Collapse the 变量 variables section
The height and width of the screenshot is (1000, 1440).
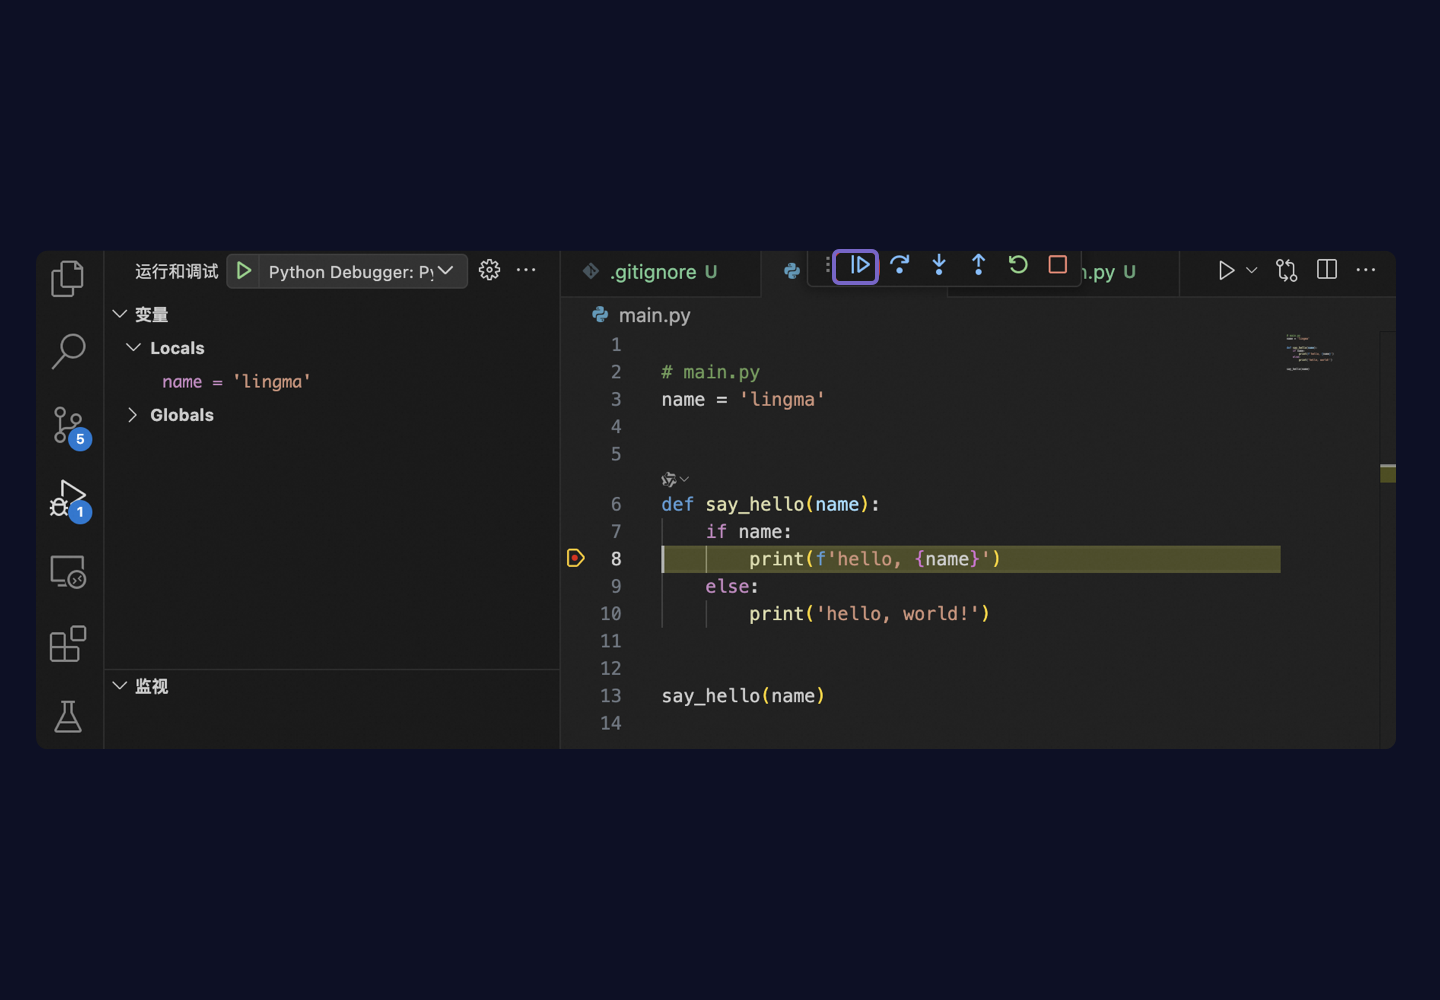click(x=120, y=314)
